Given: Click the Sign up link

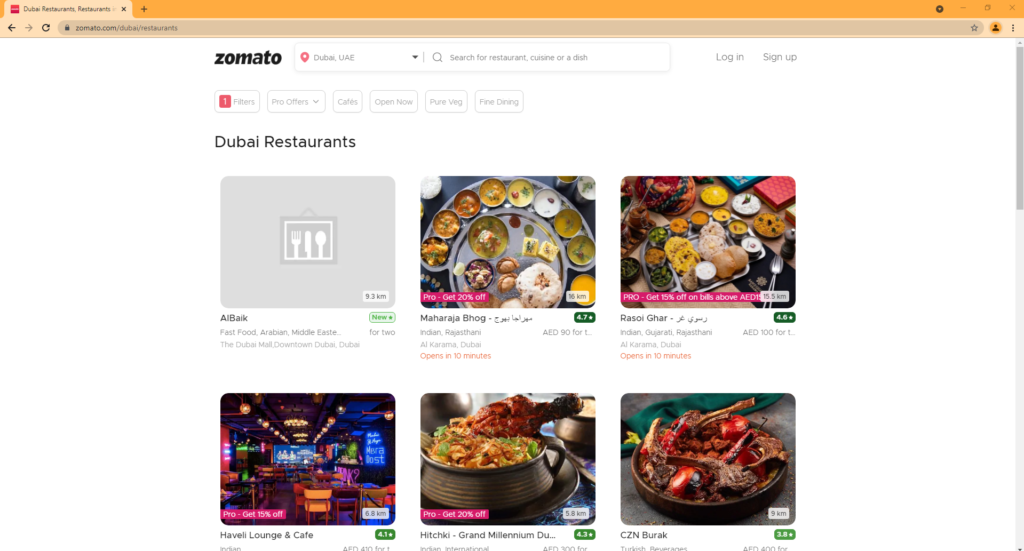Looking at the screenshot, I should coord(779,57).
